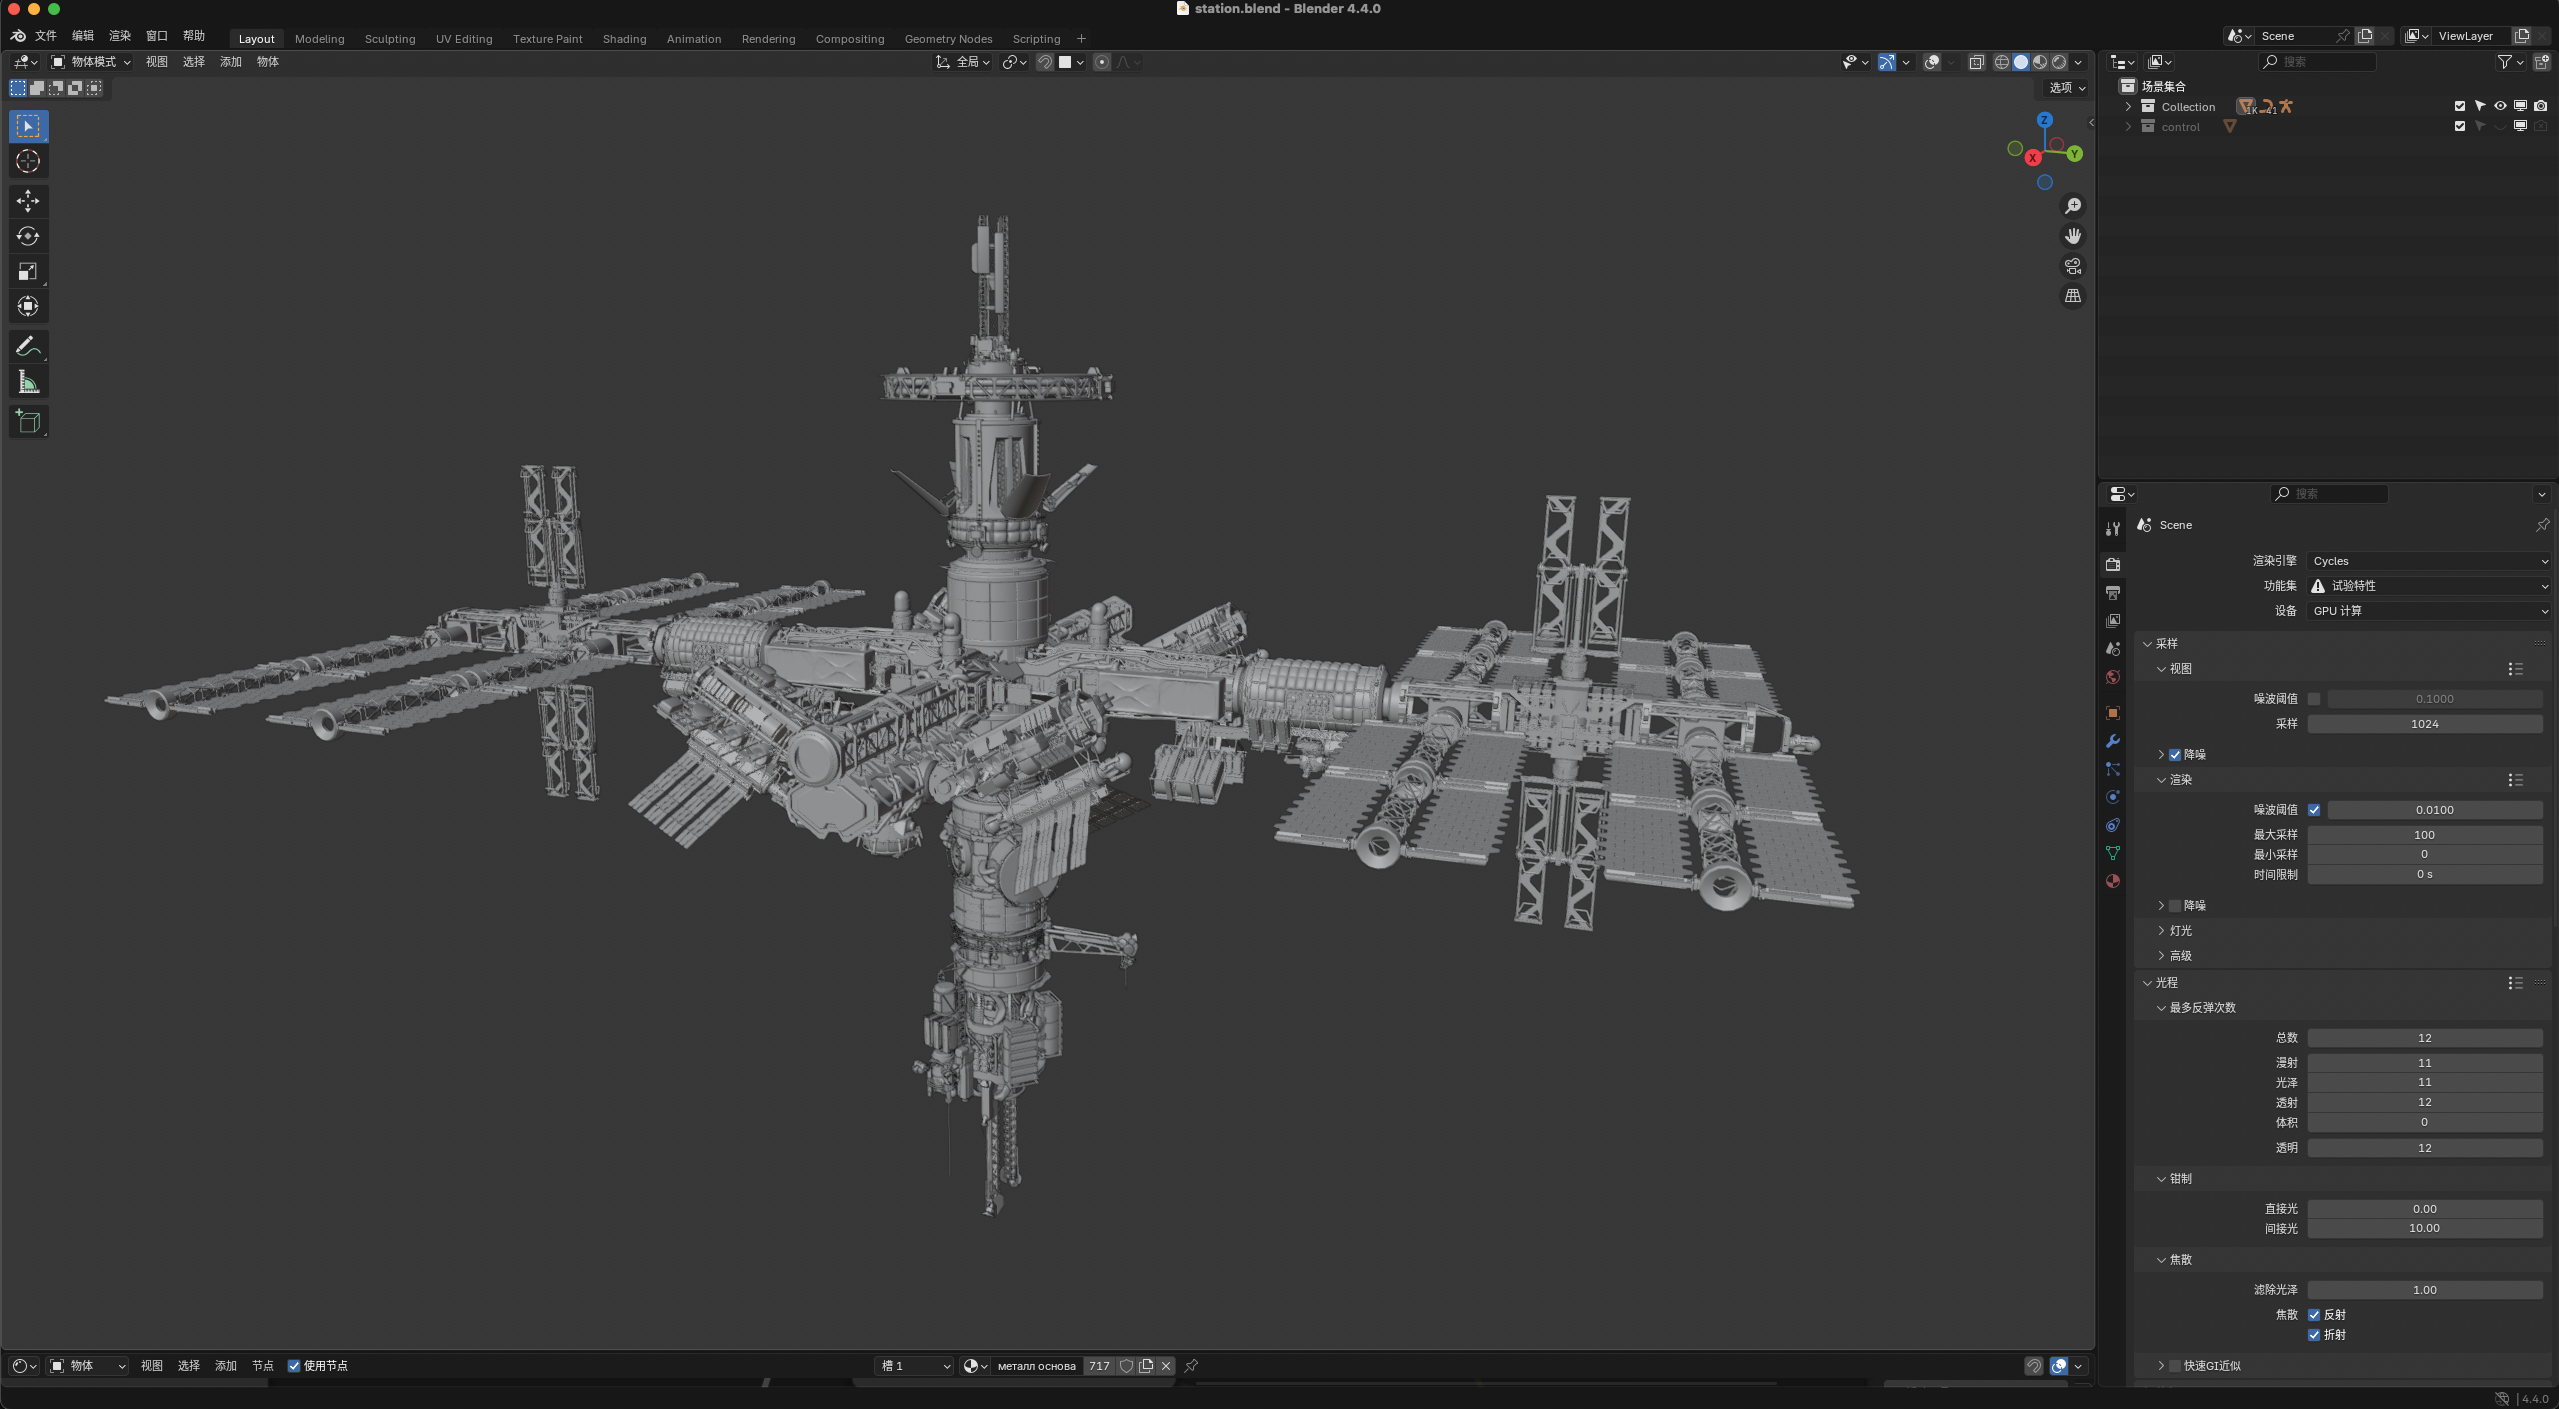
Task: Add a new workspace with plus button
Action: (x=1081, y=39)
